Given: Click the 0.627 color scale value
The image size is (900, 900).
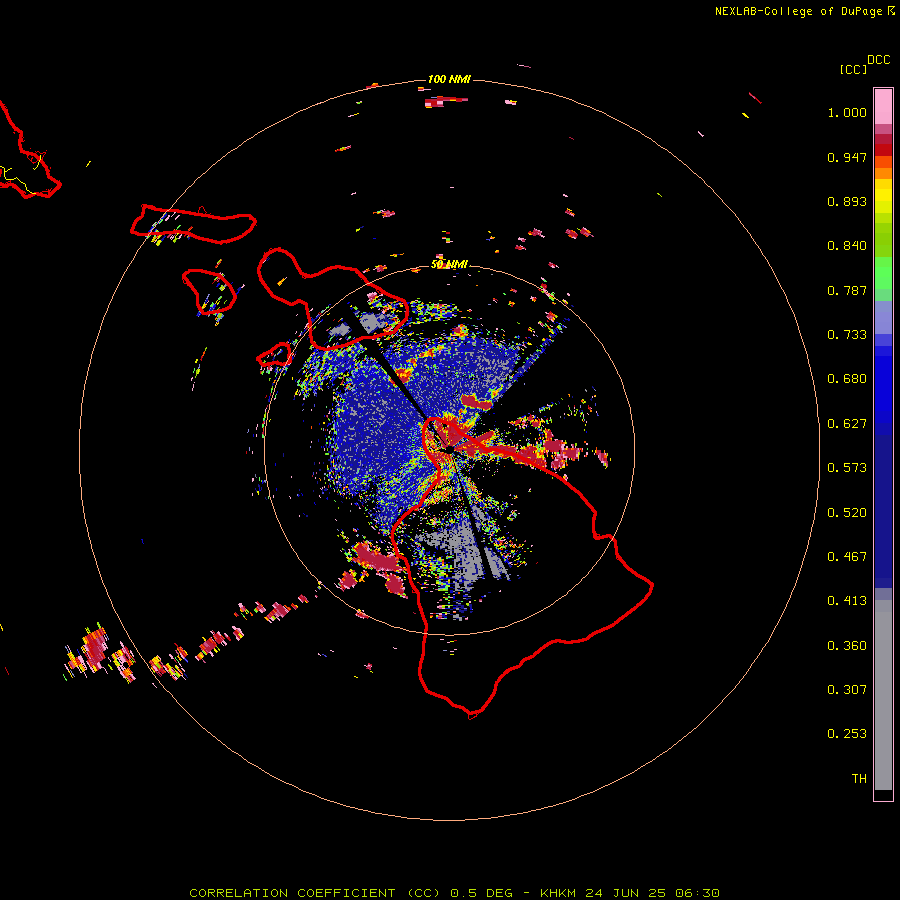Looking at the screenshot, I should (847, 424).
